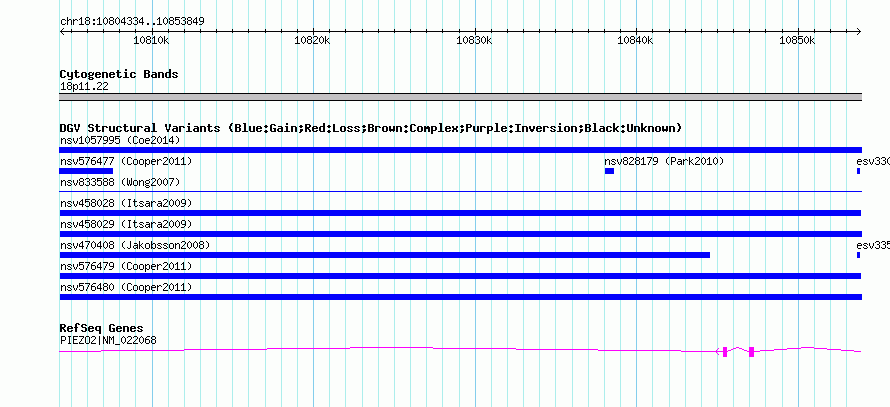
Task: Click the small nsv828179 (Park2010) variant block
Action: [x=610, y=171]
